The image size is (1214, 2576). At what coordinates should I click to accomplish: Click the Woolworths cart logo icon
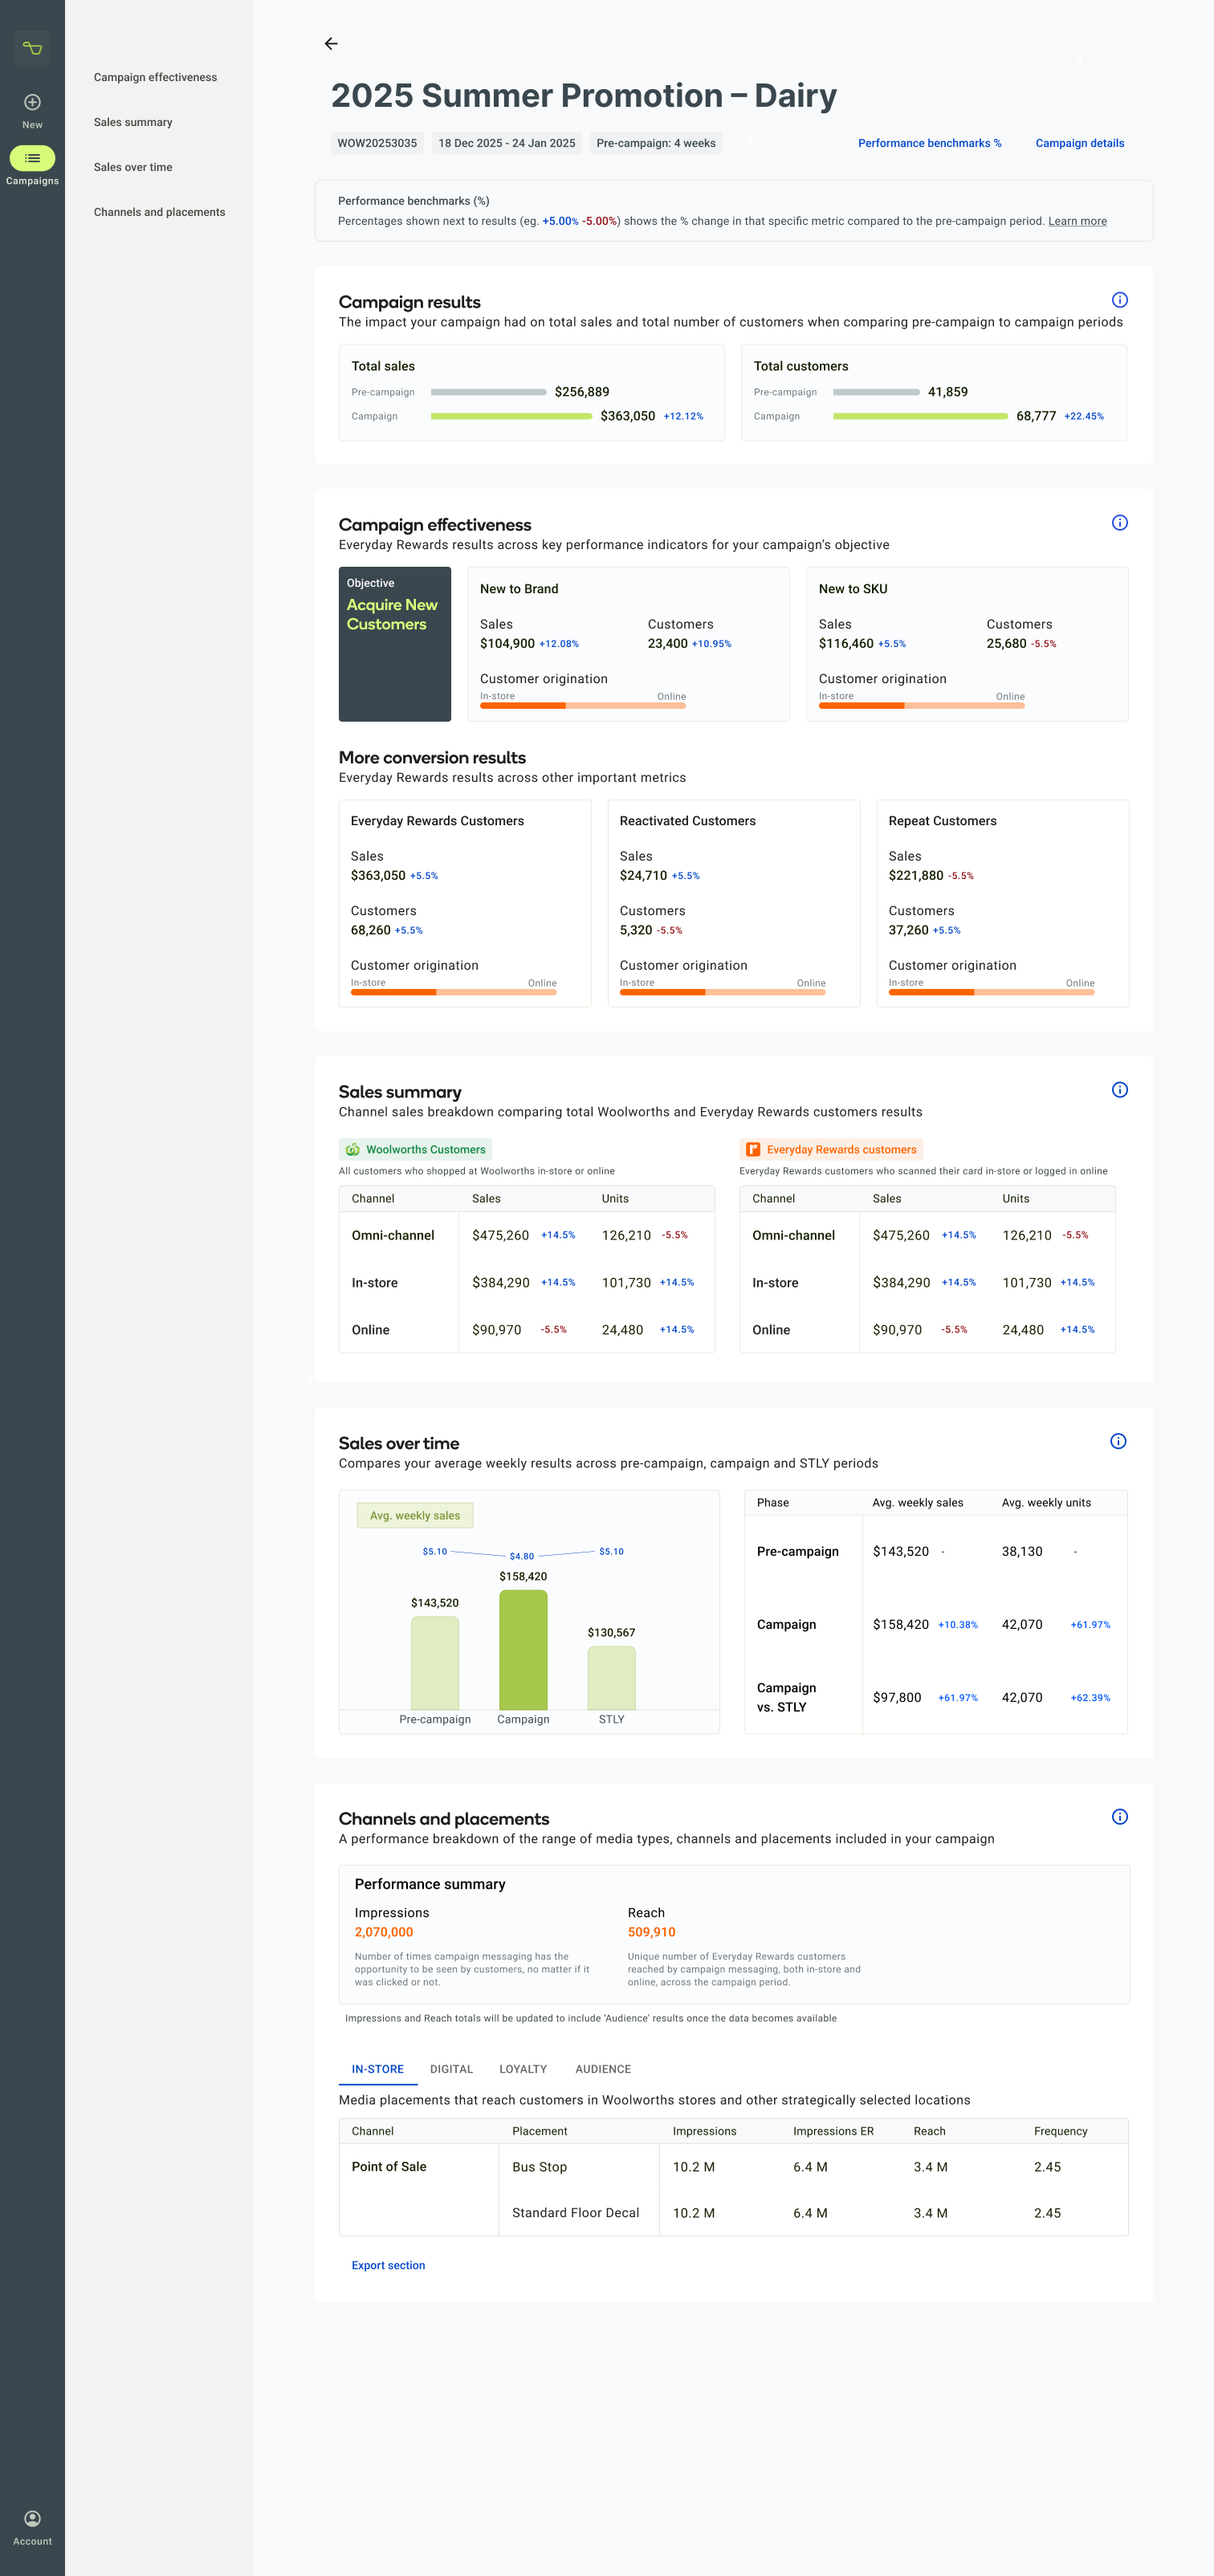click(x=32, y=48)
